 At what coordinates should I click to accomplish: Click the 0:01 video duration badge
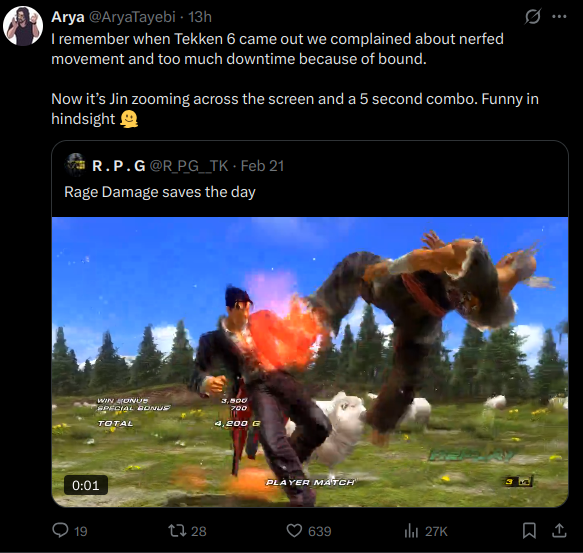point(86,485)
